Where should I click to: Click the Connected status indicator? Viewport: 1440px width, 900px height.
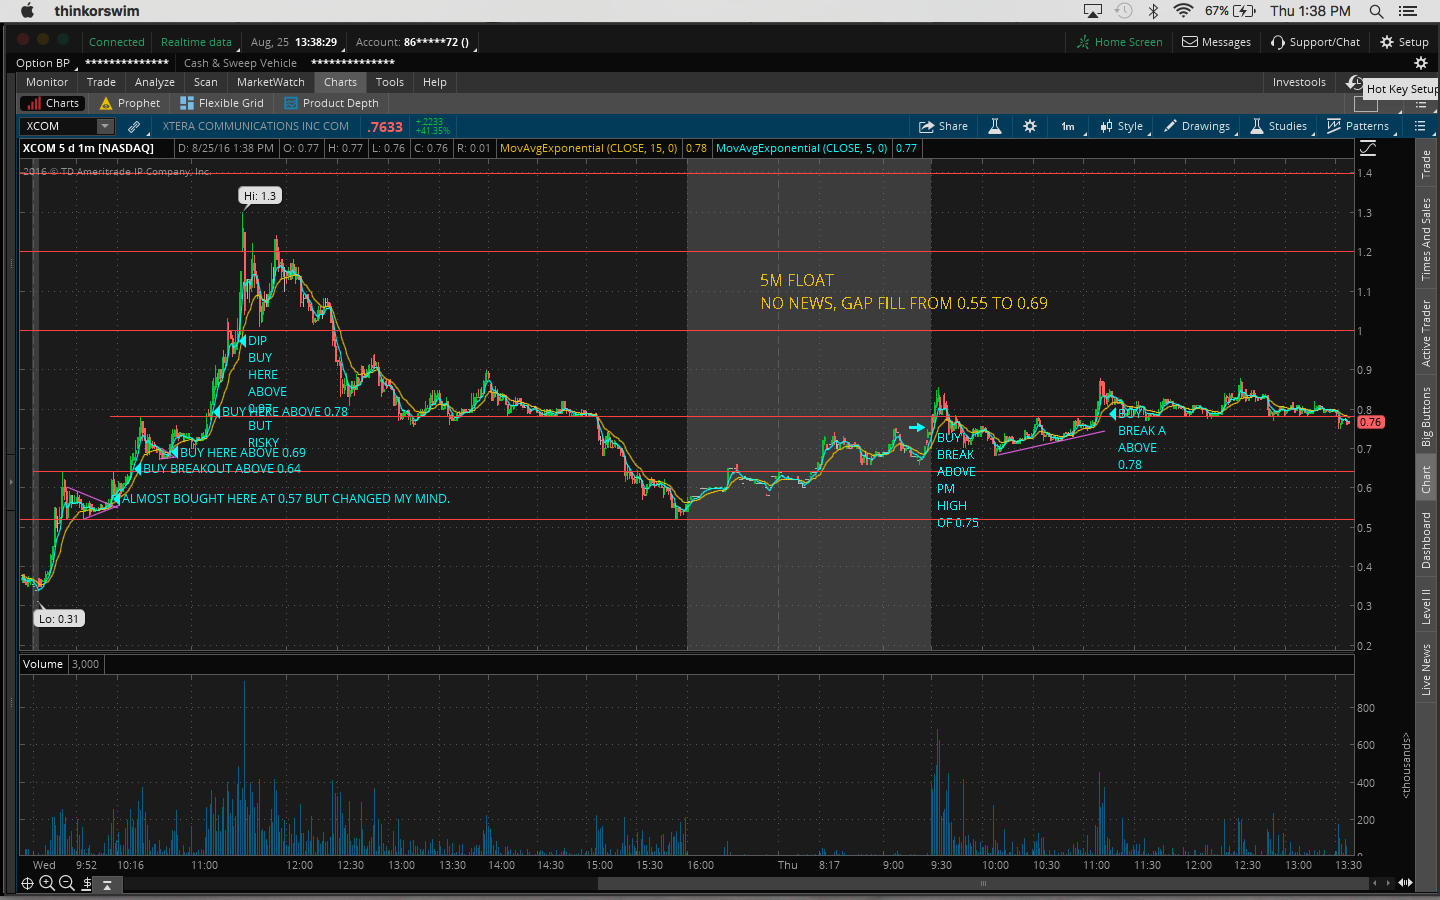point(117,42)
